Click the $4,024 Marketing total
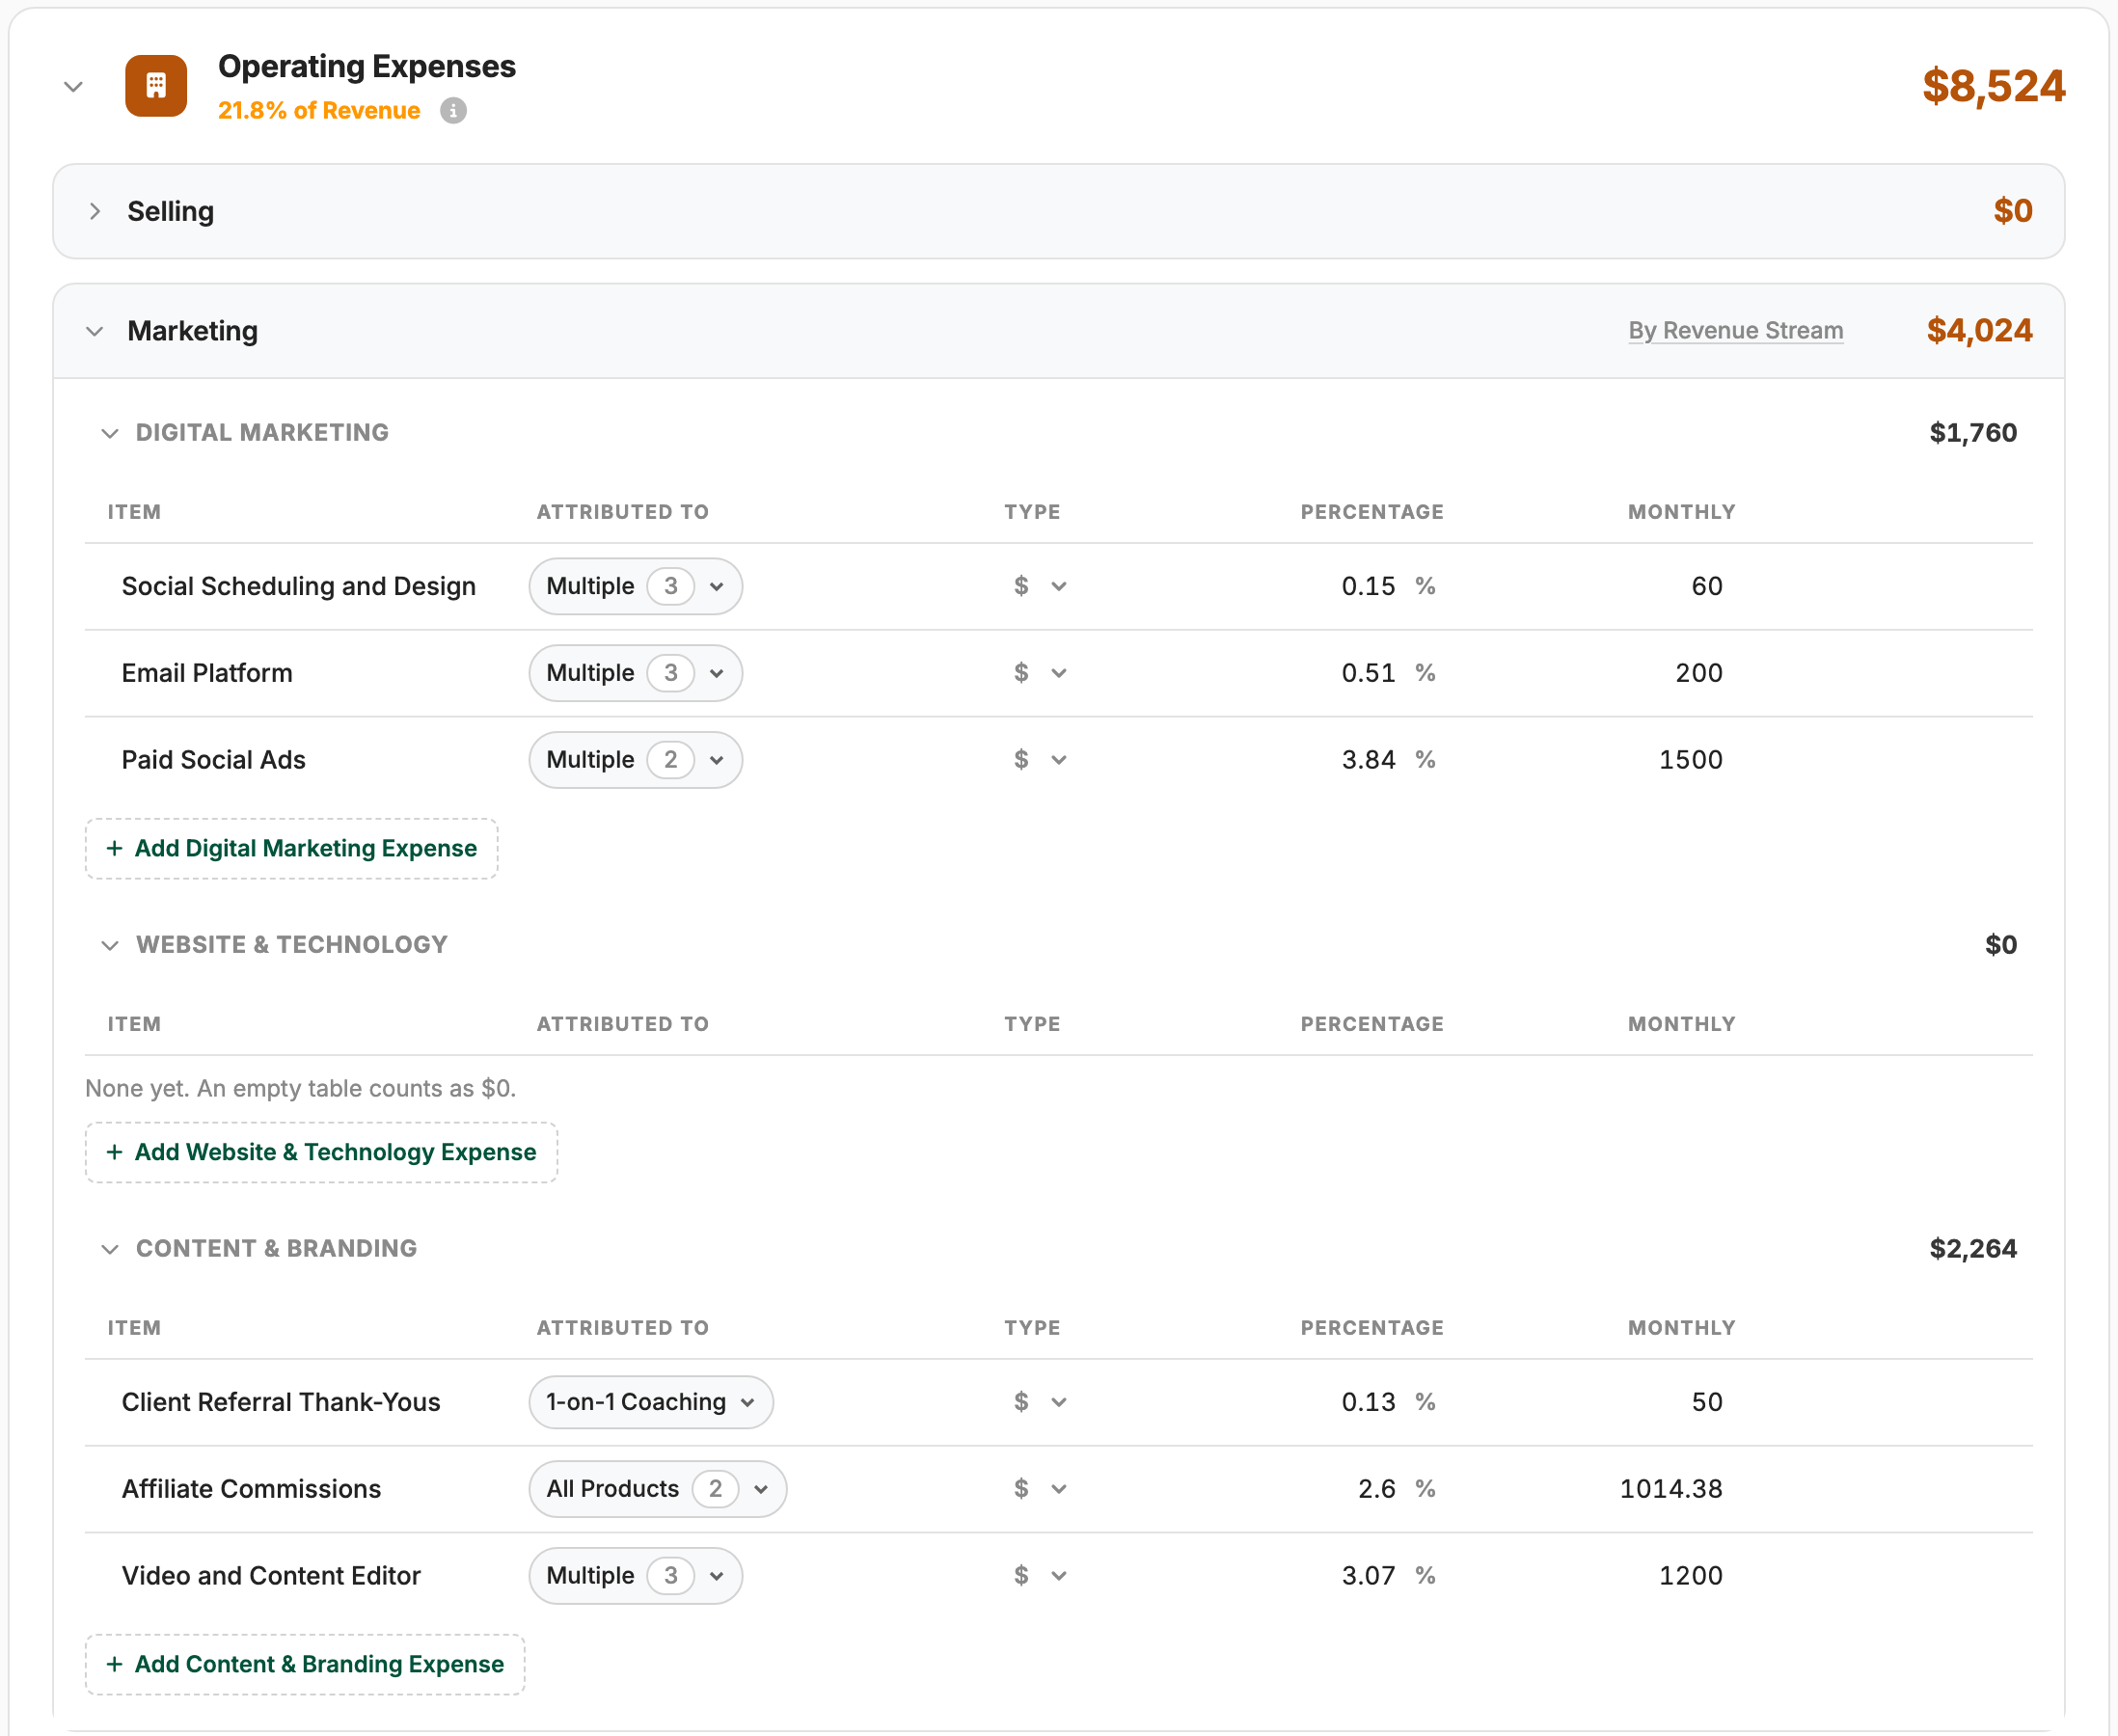The height and width of the screenshot is (1736, 2118). click(1979, 331)
